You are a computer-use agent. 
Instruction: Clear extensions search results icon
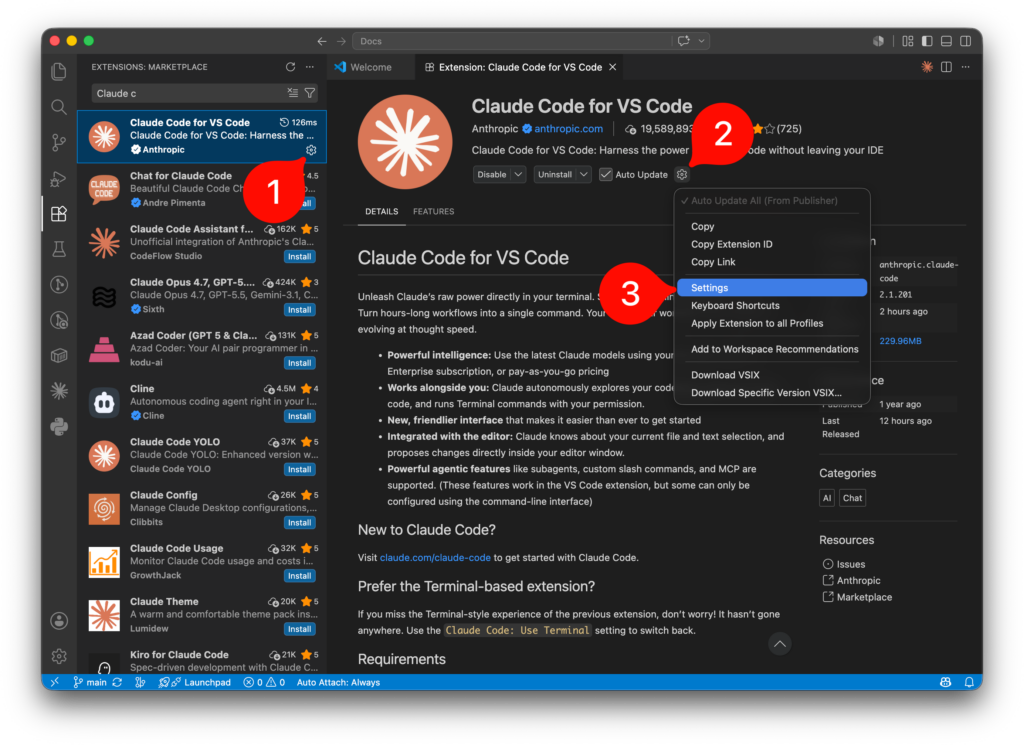pyautogui.click(x=293, y=93)
